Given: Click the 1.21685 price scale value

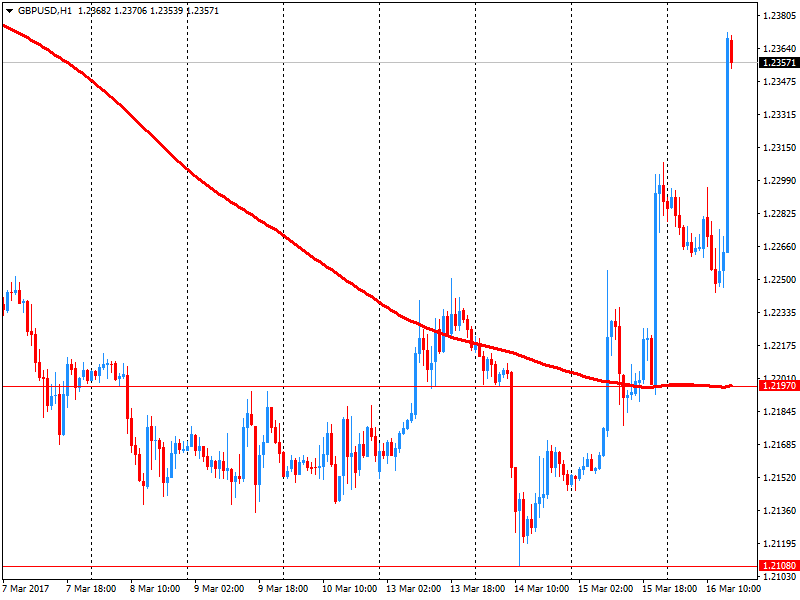Looking at the screenshot, I should tap(779, 445).
